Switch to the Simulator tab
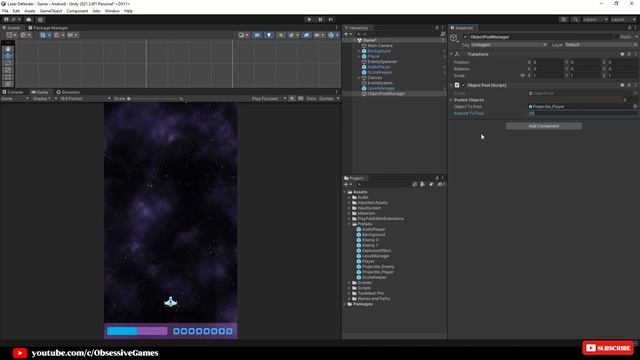This screenshot has width=640, height=360. (68, 92)
